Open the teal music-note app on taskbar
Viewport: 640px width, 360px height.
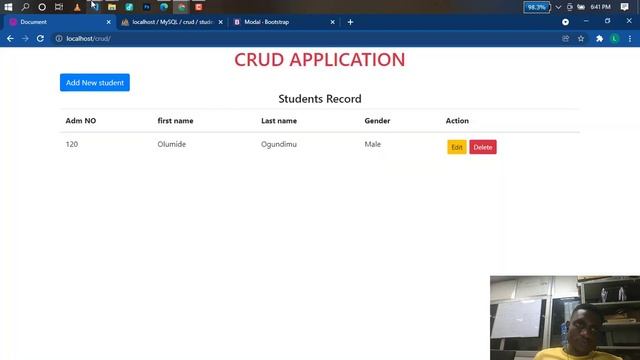pyautogui.click(x=129, y=7)
